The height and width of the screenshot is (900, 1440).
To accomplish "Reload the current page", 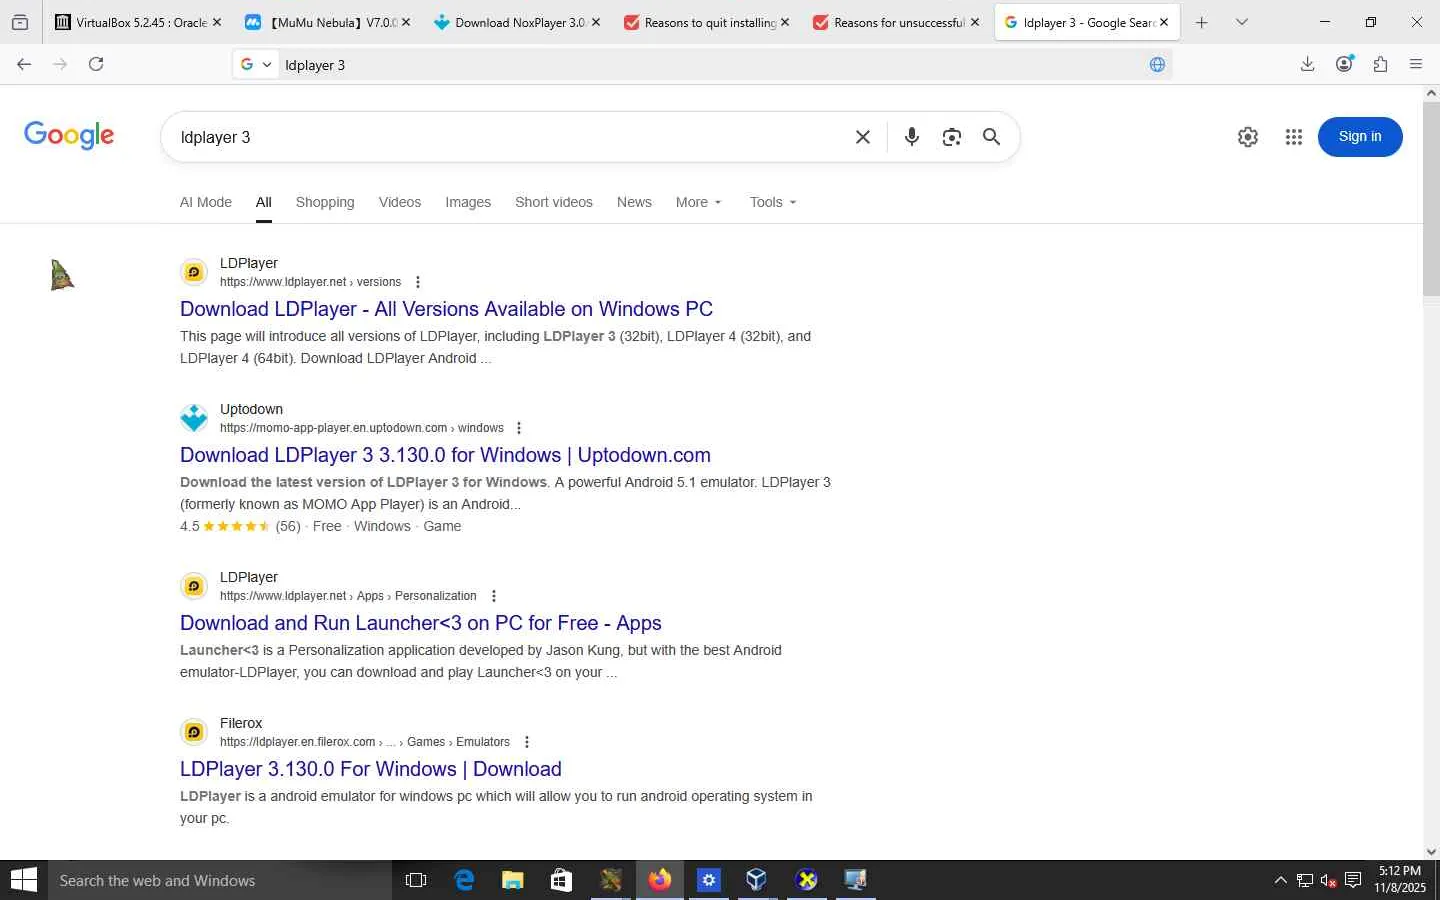I will tap(96, 64).
